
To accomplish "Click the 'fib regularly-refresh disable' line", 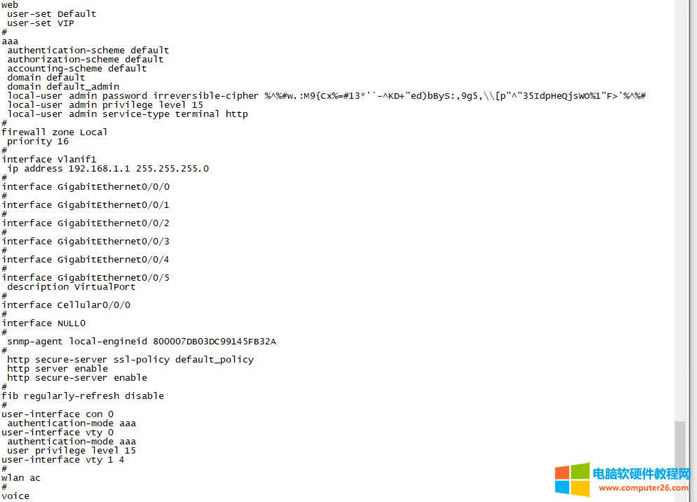I will pos(82,396).
